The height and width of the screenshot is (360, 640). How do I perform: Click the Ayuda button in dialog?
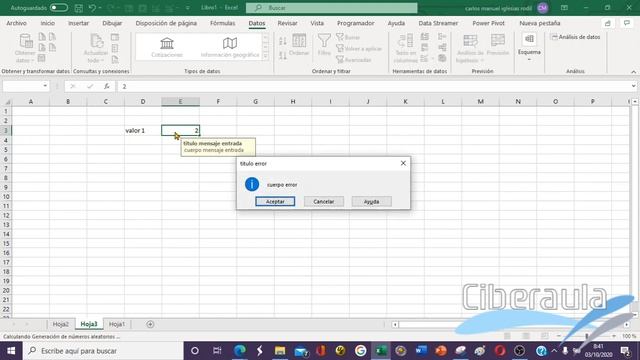coord(371,201)
